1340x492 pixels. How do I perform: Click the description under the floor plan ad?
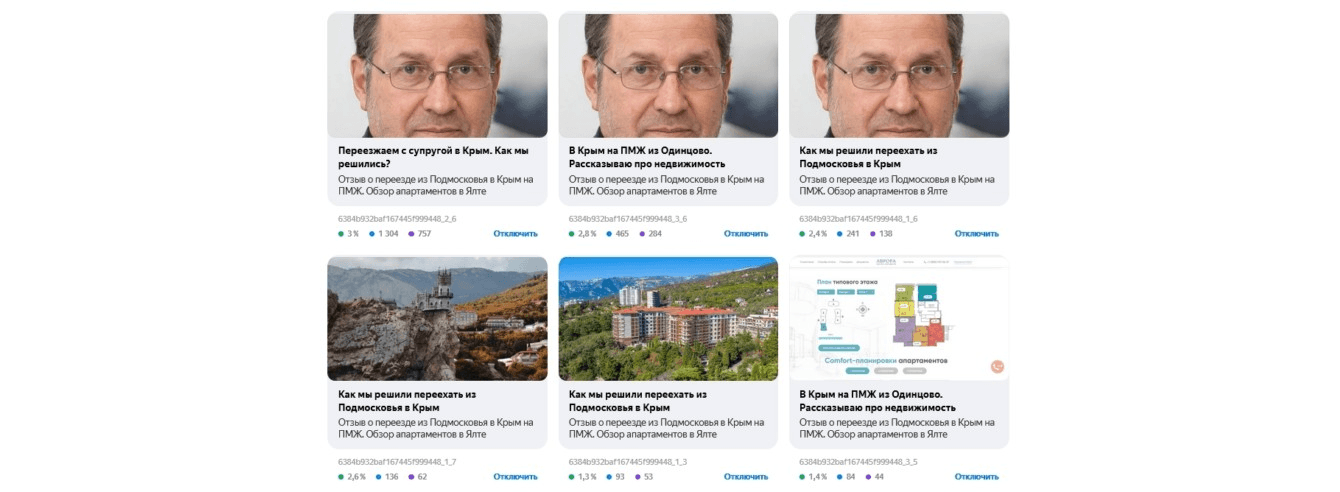(897, 428)
